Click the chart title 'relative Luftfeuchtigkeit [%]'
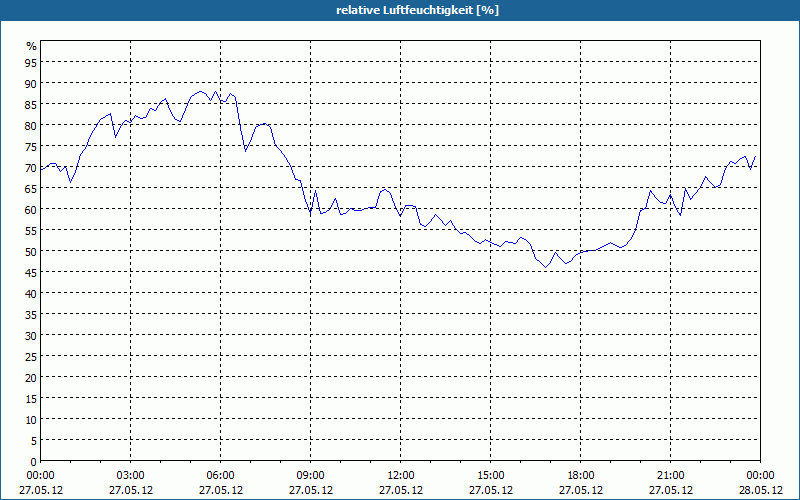This screenshot has width=800, height=500. (x=417, y=10)
